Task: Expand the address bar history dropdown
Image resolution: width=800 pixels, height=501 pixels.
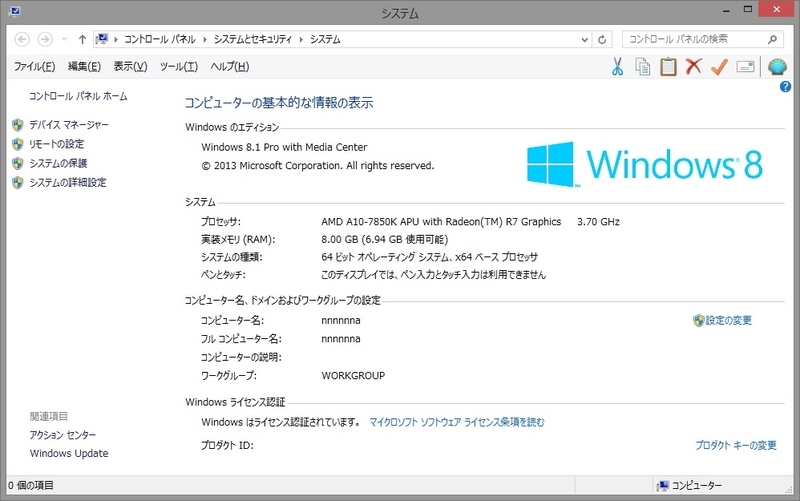Action: pyautogui.click(x=585, y=39)
